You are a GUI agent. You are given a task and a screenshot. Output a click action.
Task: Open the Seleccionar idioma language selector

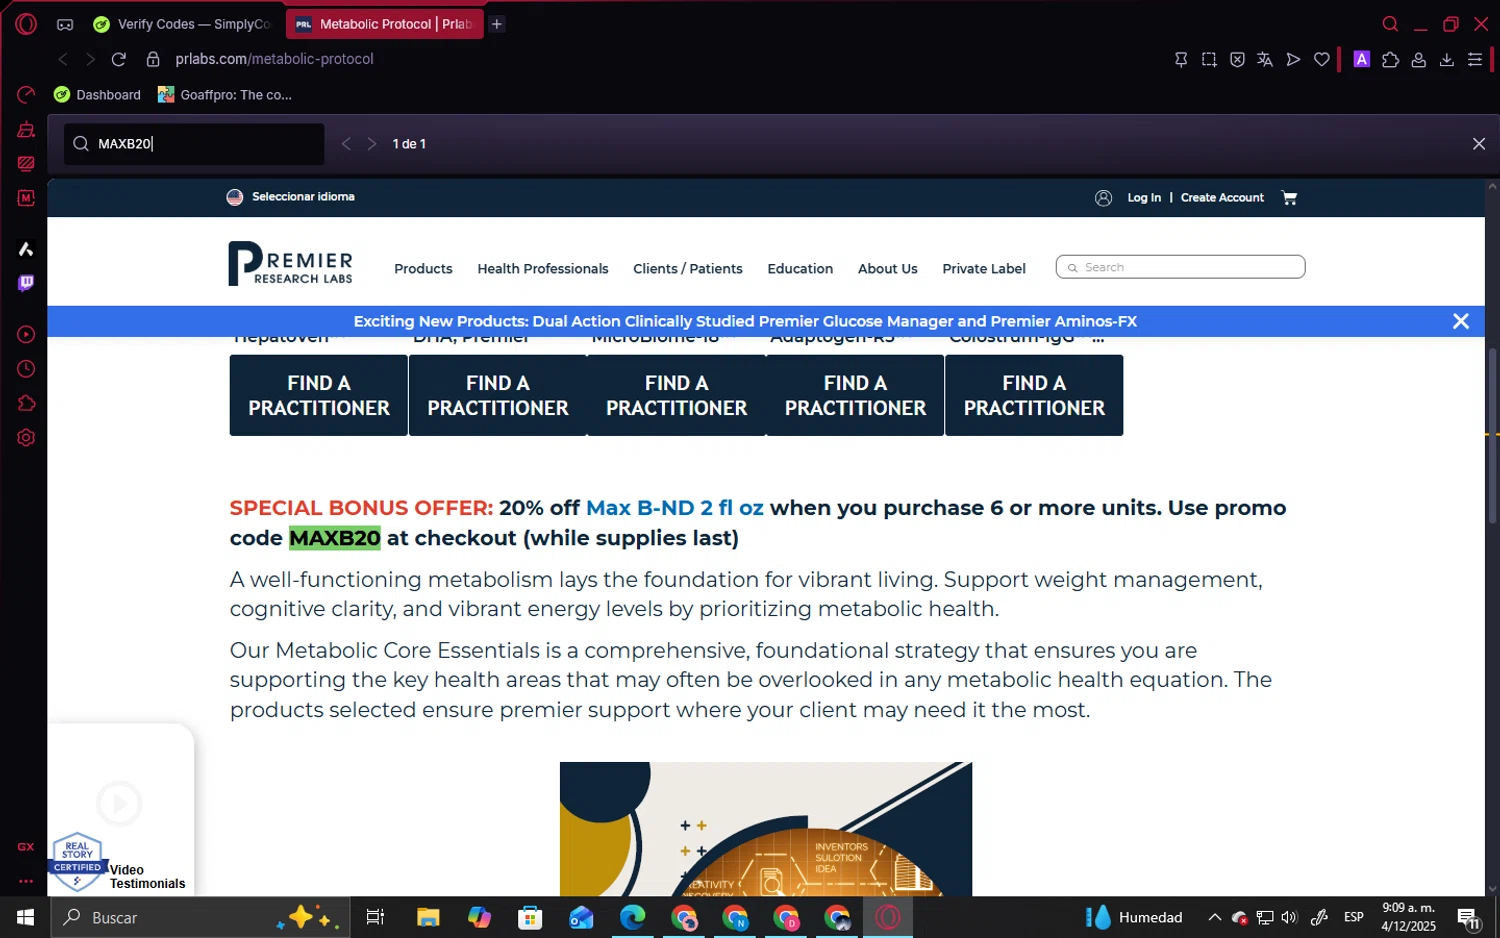pos(291,197)
